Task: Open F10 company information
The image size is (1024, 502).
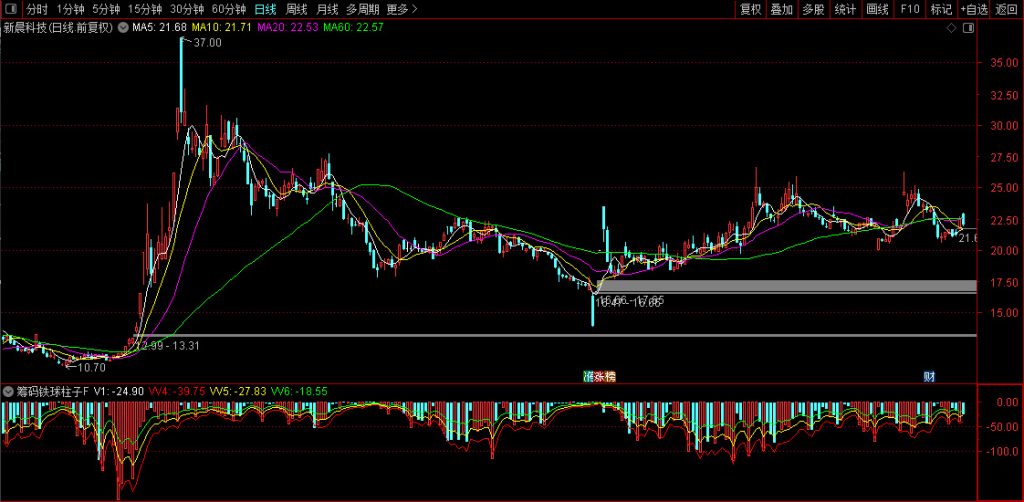Action: pos(909,9)
